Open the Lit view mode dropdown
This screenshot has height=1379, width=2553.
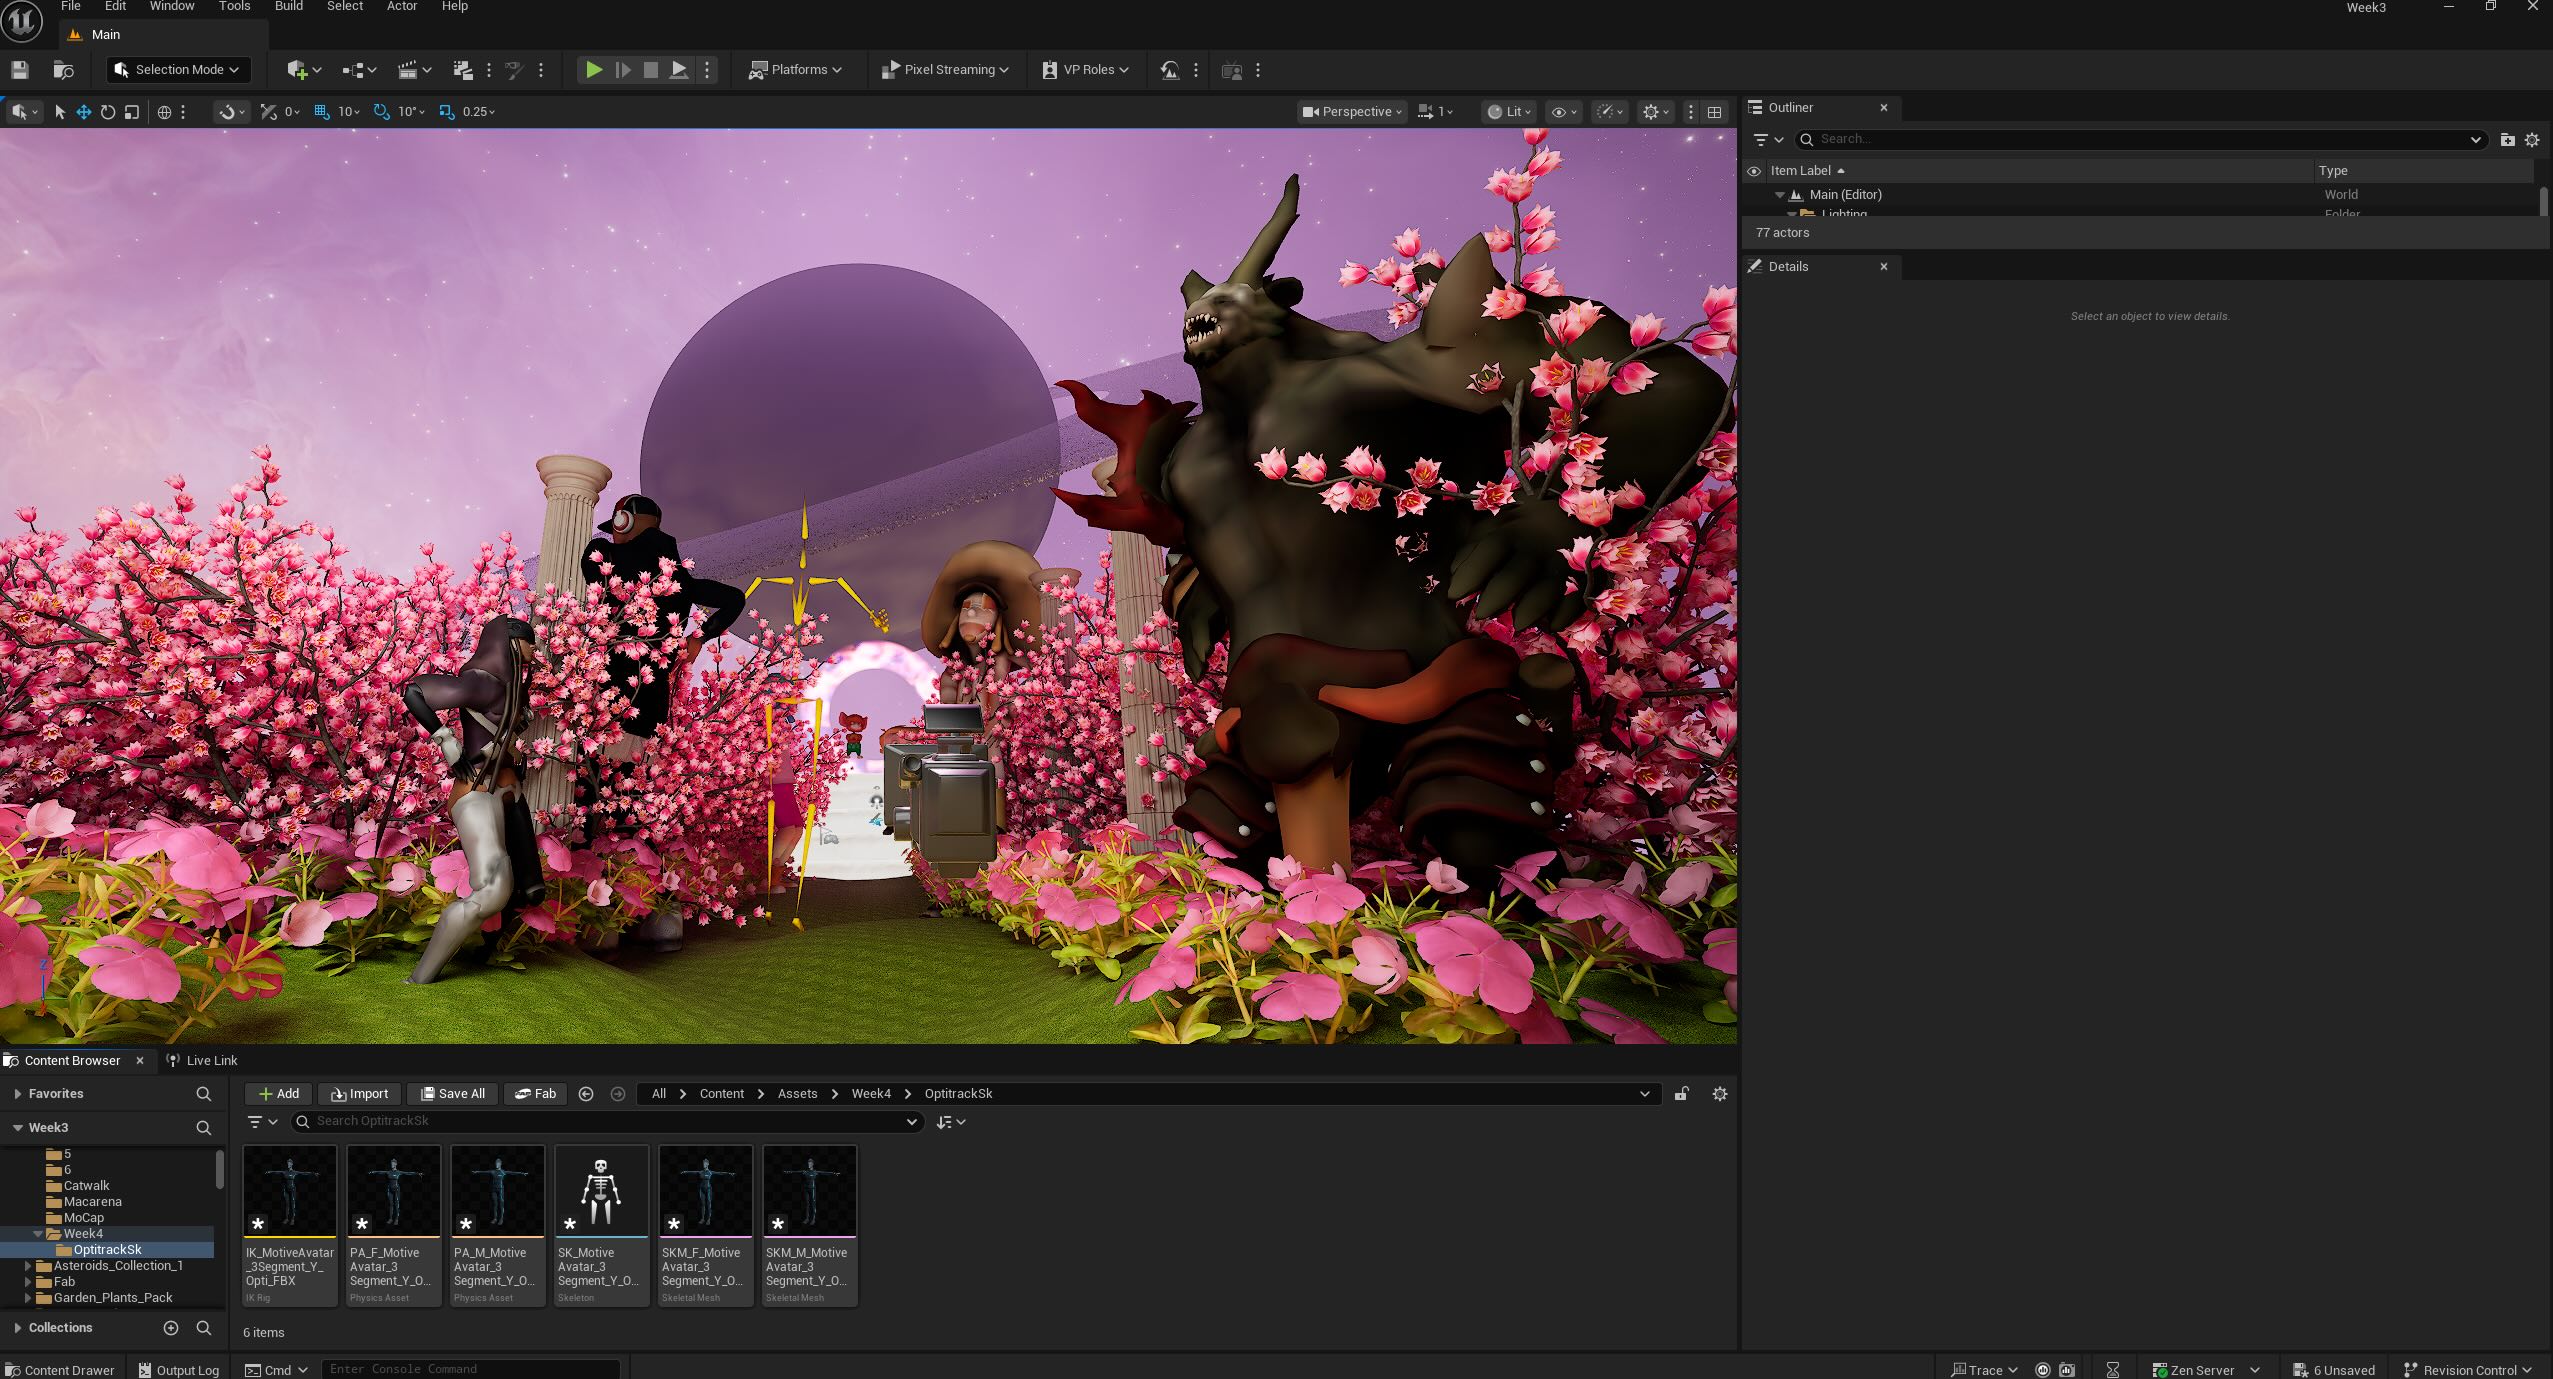click(1508, 112)
